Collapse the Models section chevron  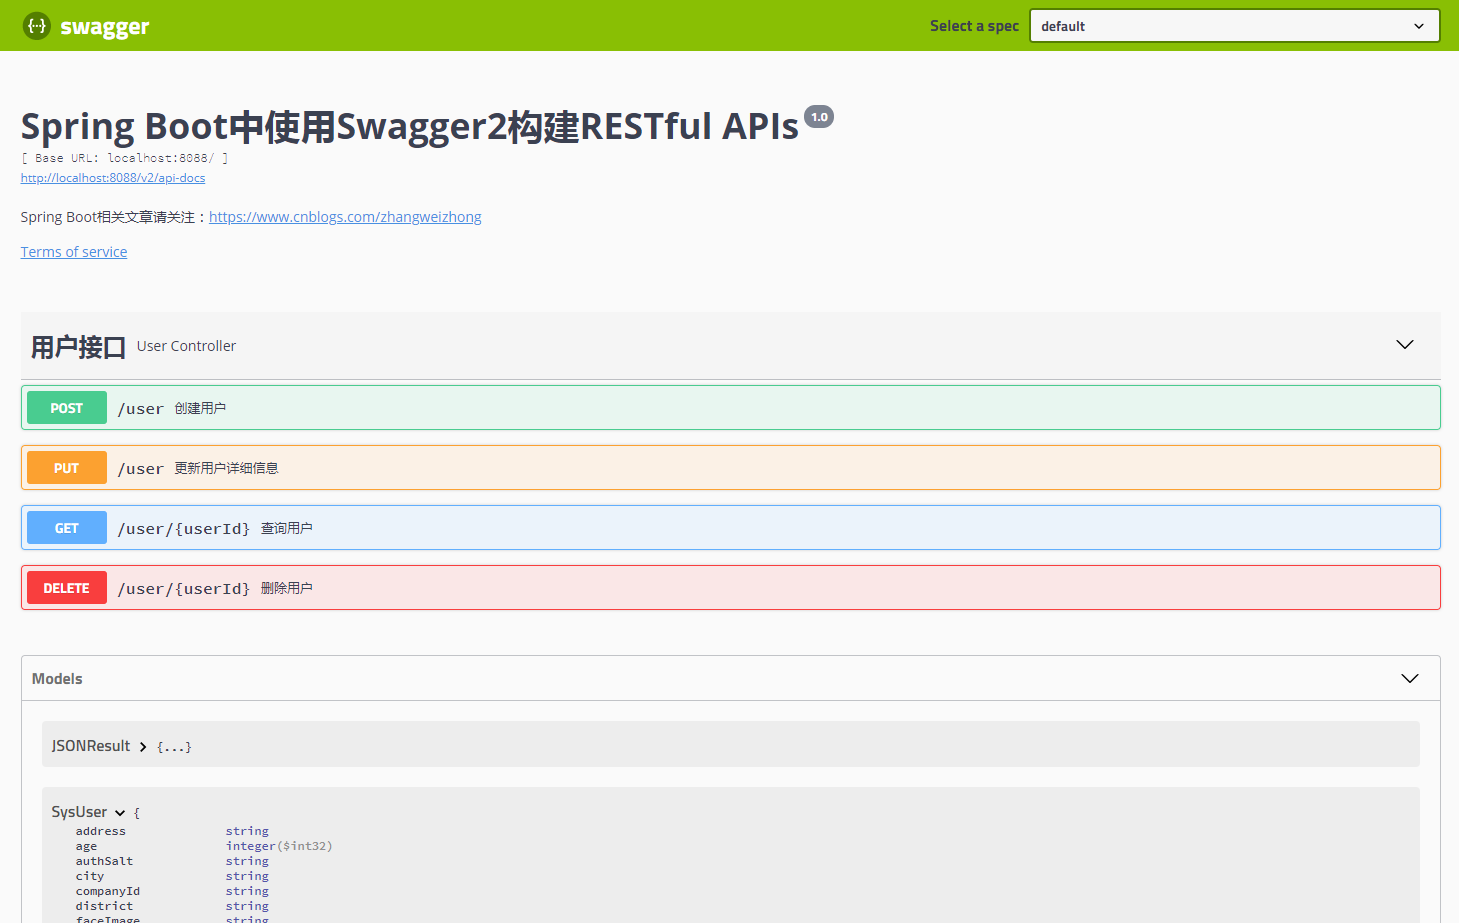click(x=1410, y=679)
